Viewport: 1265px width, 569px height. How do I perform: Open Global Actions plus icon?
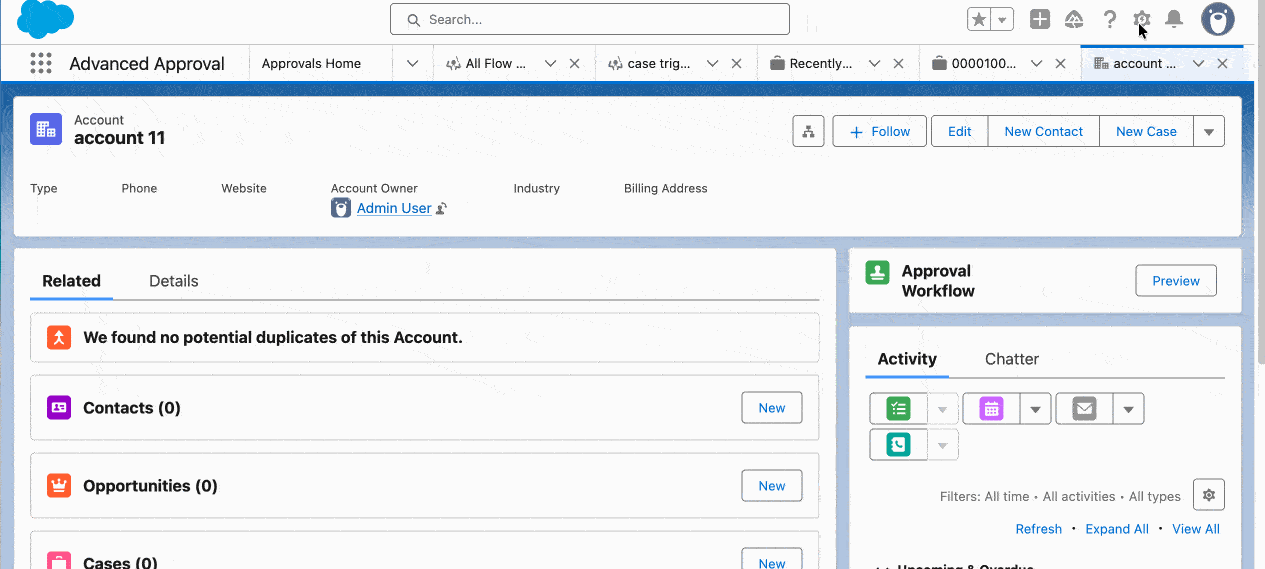[1040, 19]
